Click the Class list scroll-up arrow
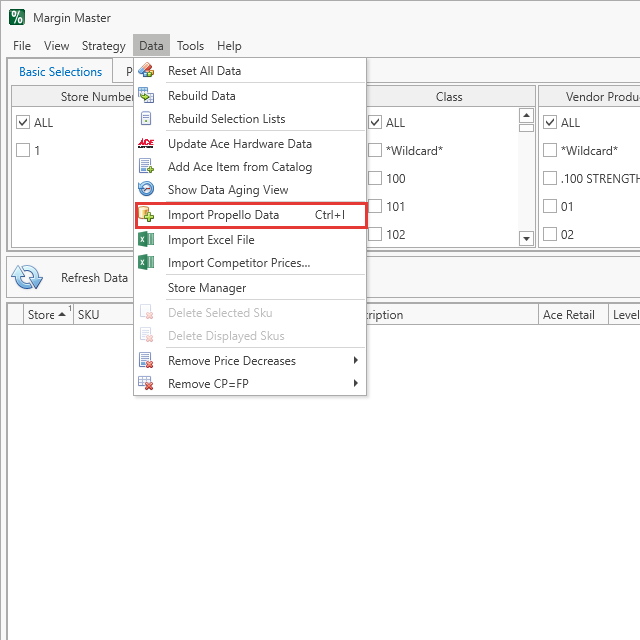 [x=526, y=116]
